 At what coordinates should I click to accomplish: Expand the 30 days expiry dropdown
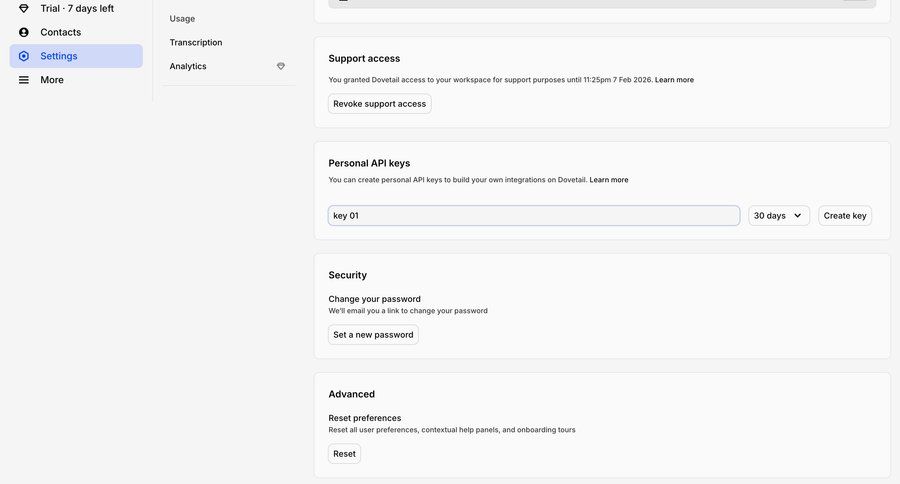(779, 216)
